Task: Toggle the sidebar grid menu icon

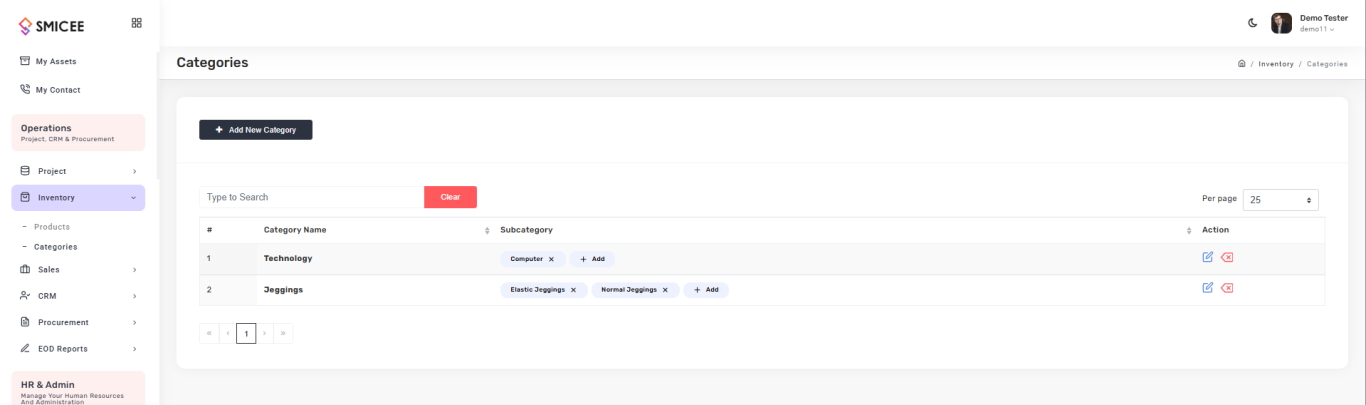Action: point(137,23)
